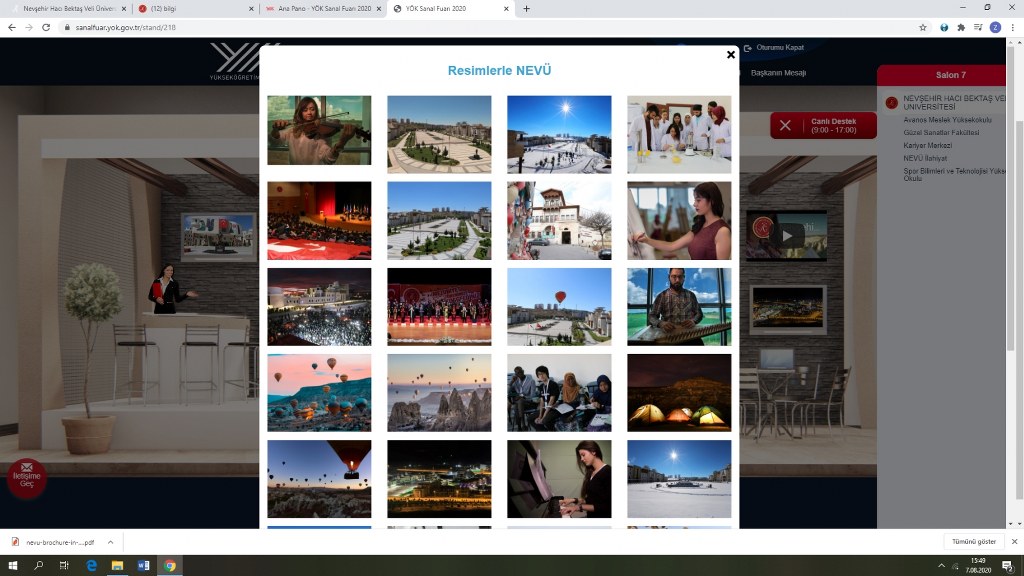Open the violin player photo
This screenshot has height=576, width=1024.
[x=319, y=130]
